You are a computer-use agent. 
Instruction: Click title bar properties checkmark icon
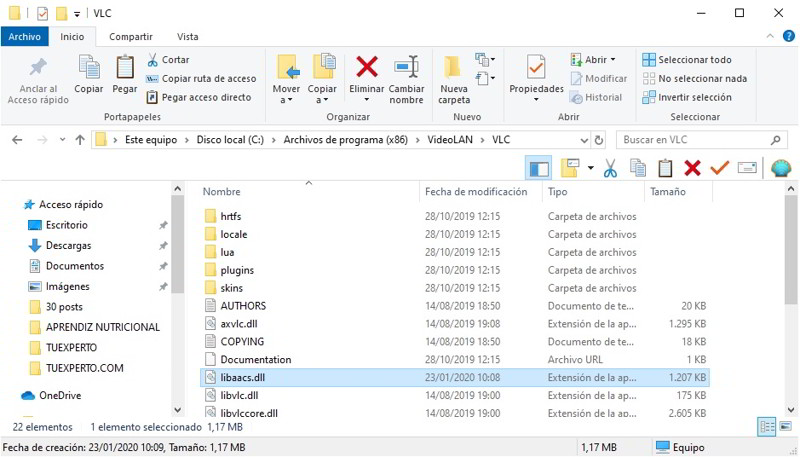[x=42, y=13]
